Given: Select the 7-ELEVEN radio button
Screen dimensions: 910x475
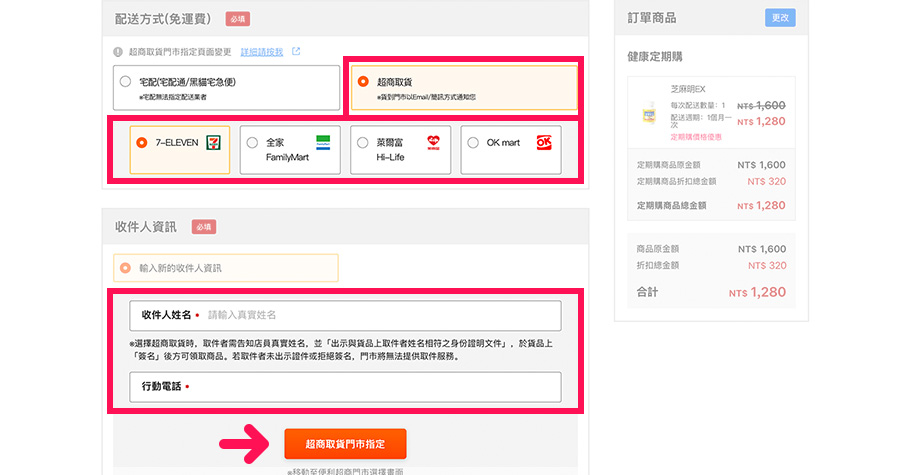Looking at the screenshot, I should click(141, 142).
